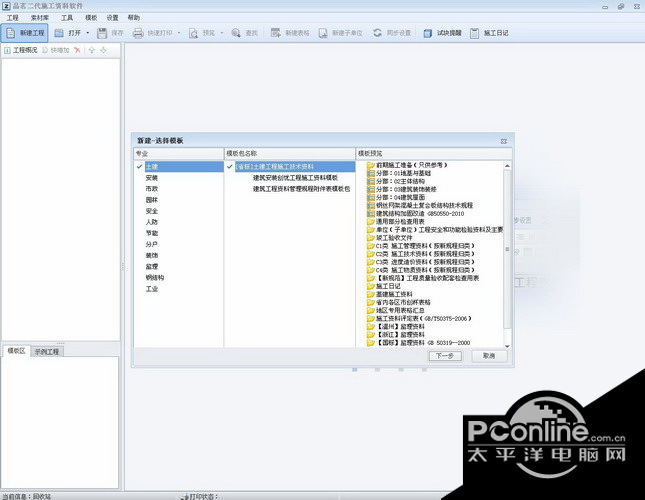Click the 同步设置 sync button
Screen dimensions: 645x500
point(392,33)
